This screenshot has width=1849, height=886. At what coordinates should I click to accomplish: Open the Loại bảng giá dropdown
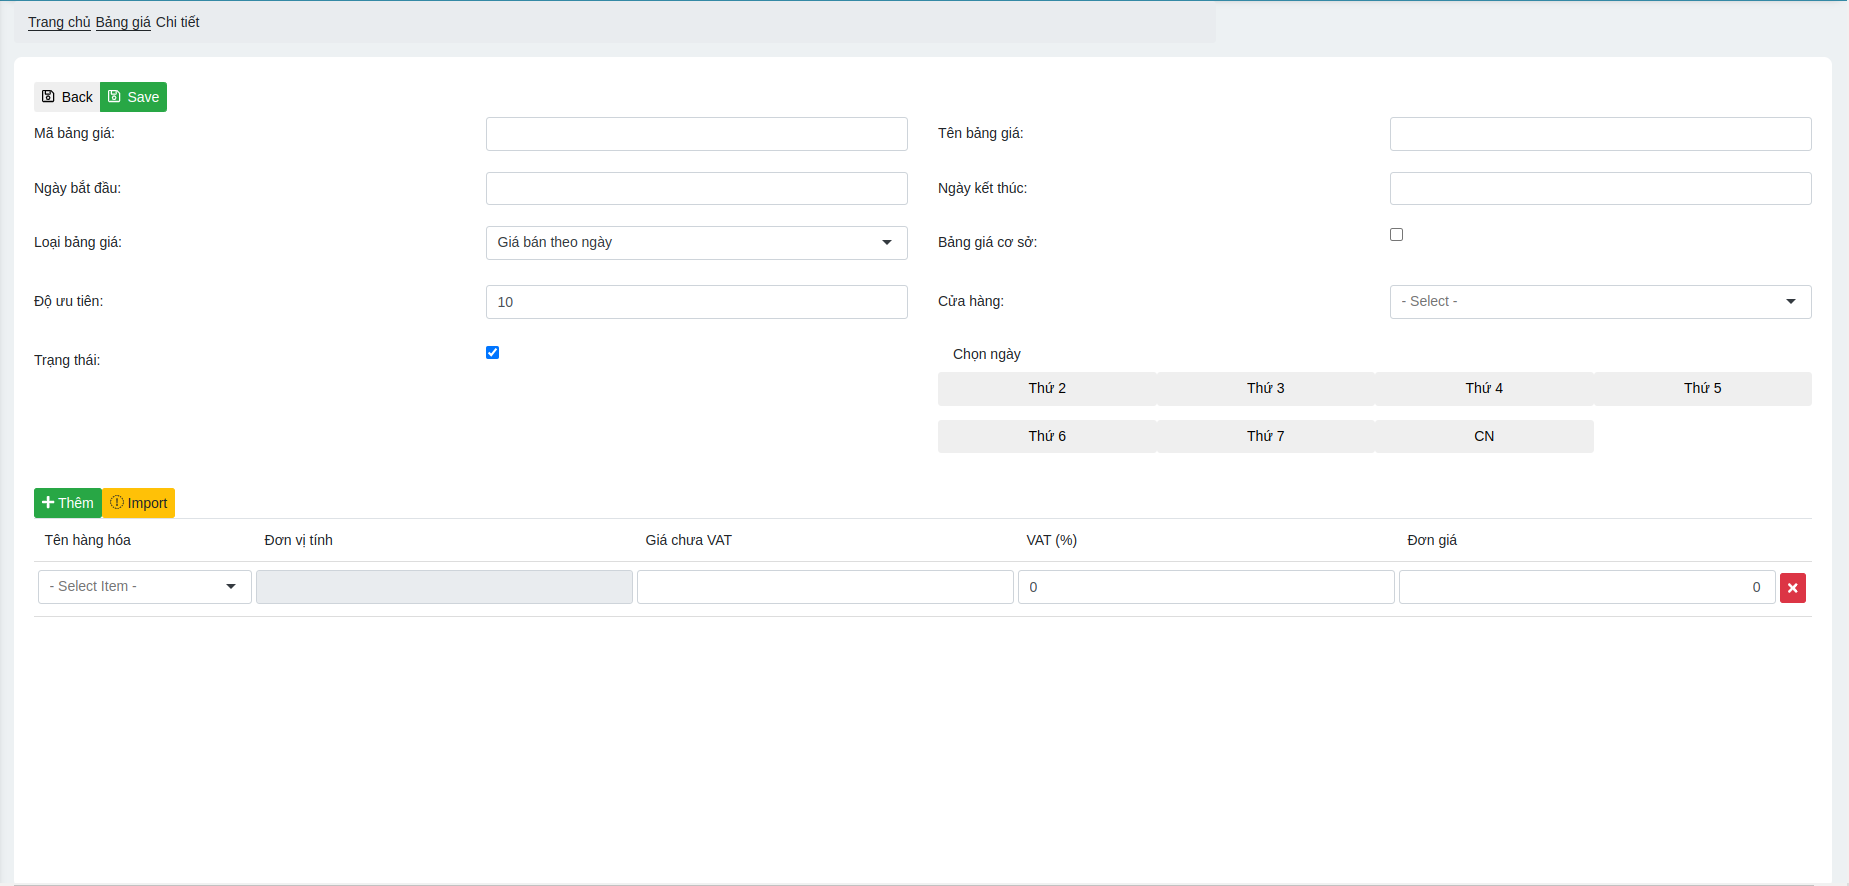click(x=696, y=243)
